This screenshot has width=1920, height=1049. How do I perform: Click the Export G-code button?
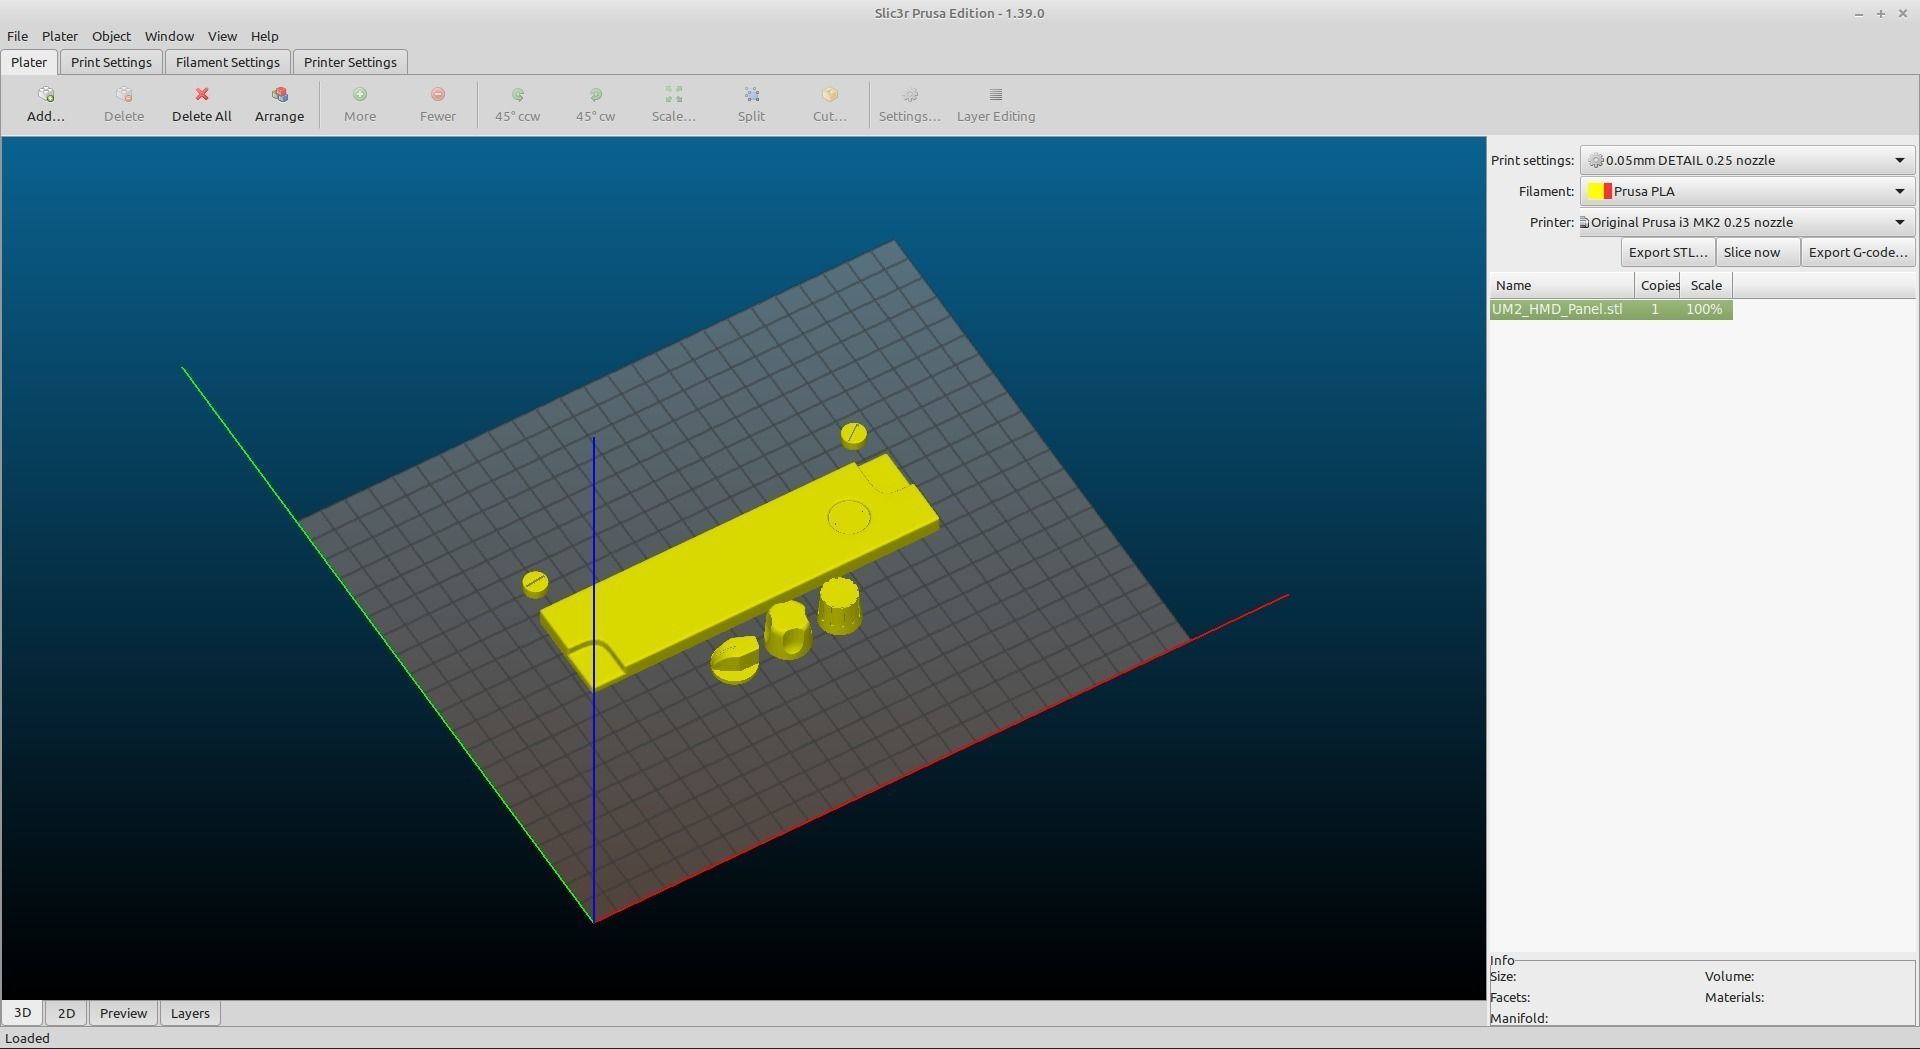pyautogui.click(x=1858, y=252)
